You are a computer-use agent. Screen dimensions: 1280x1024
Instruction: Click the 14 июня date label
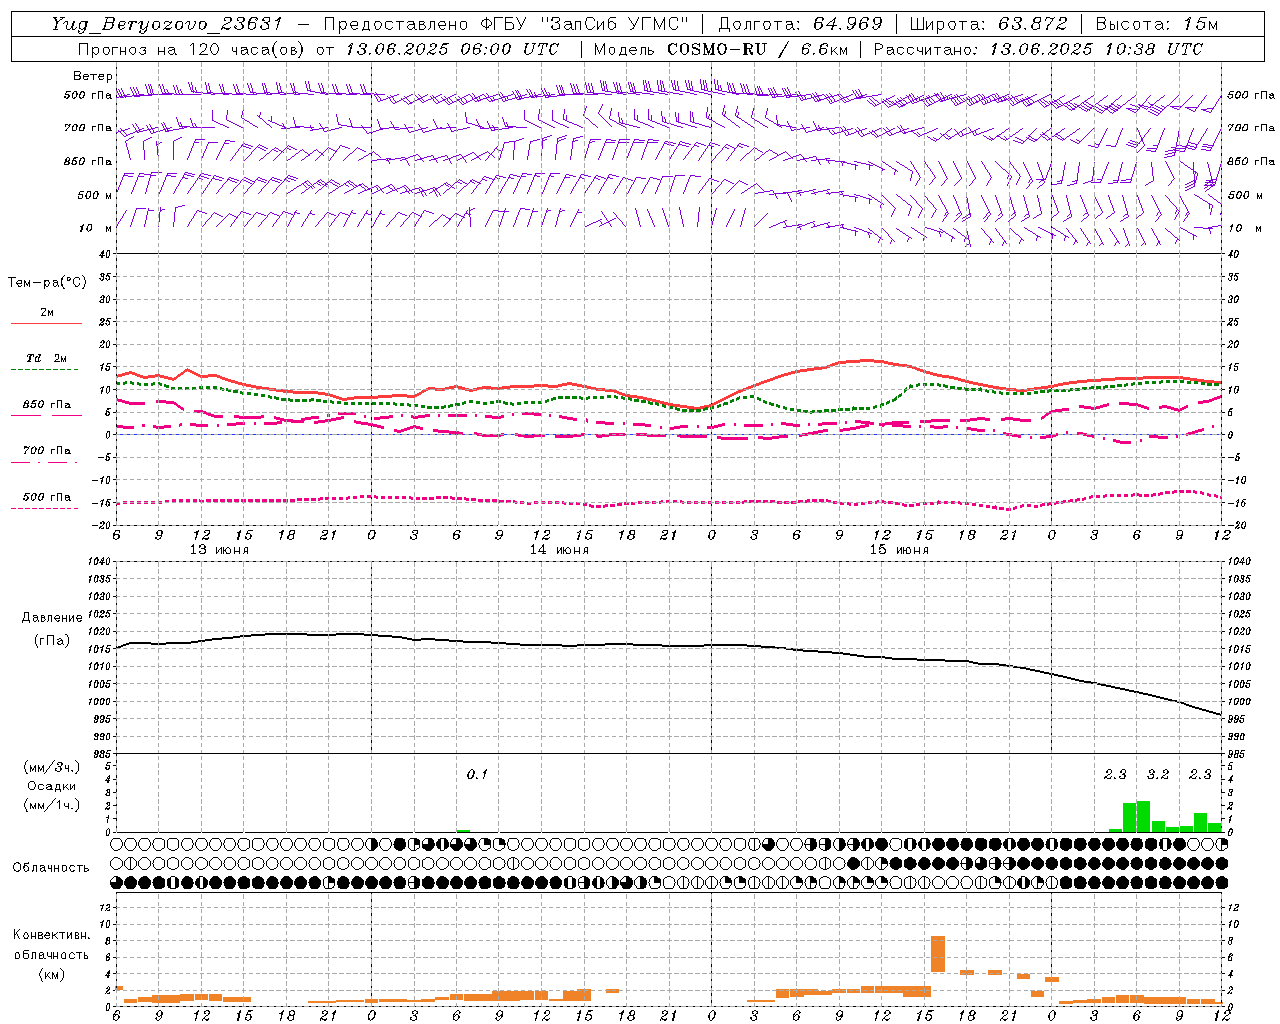[x=559, y=550]
